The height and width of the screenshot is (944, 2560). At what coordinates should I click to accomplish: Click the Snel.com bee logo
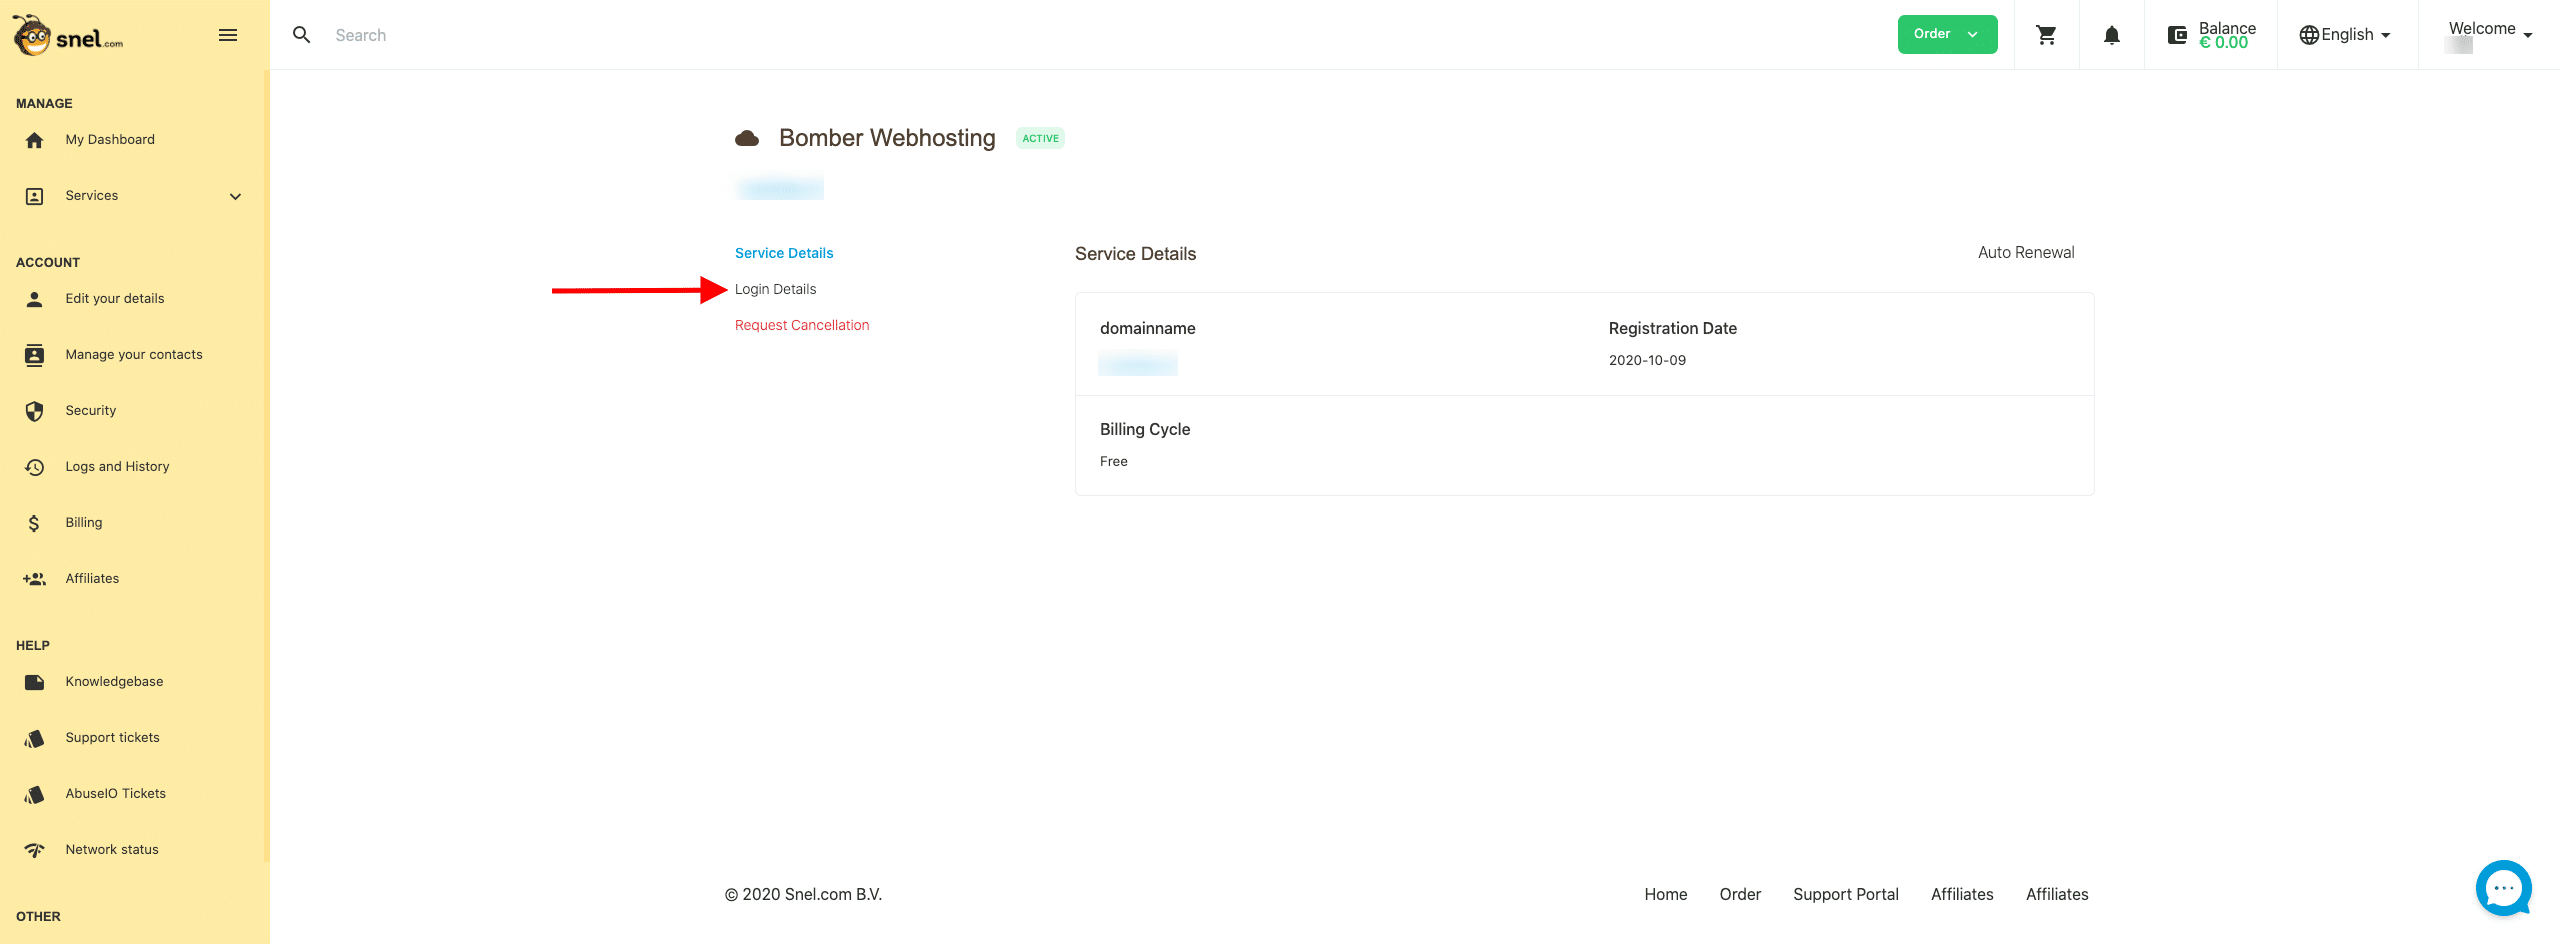[x=67, y=35]
